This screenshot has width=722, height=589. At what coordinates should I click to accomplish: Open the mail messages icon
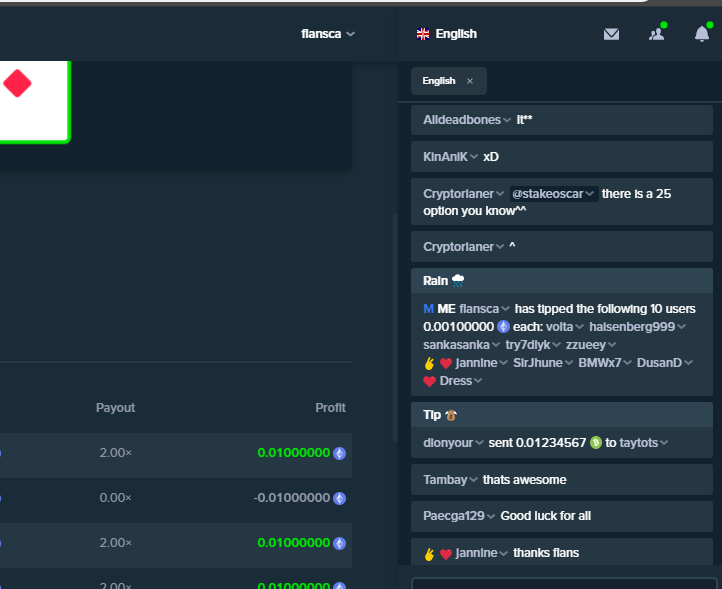click(611, 34)
